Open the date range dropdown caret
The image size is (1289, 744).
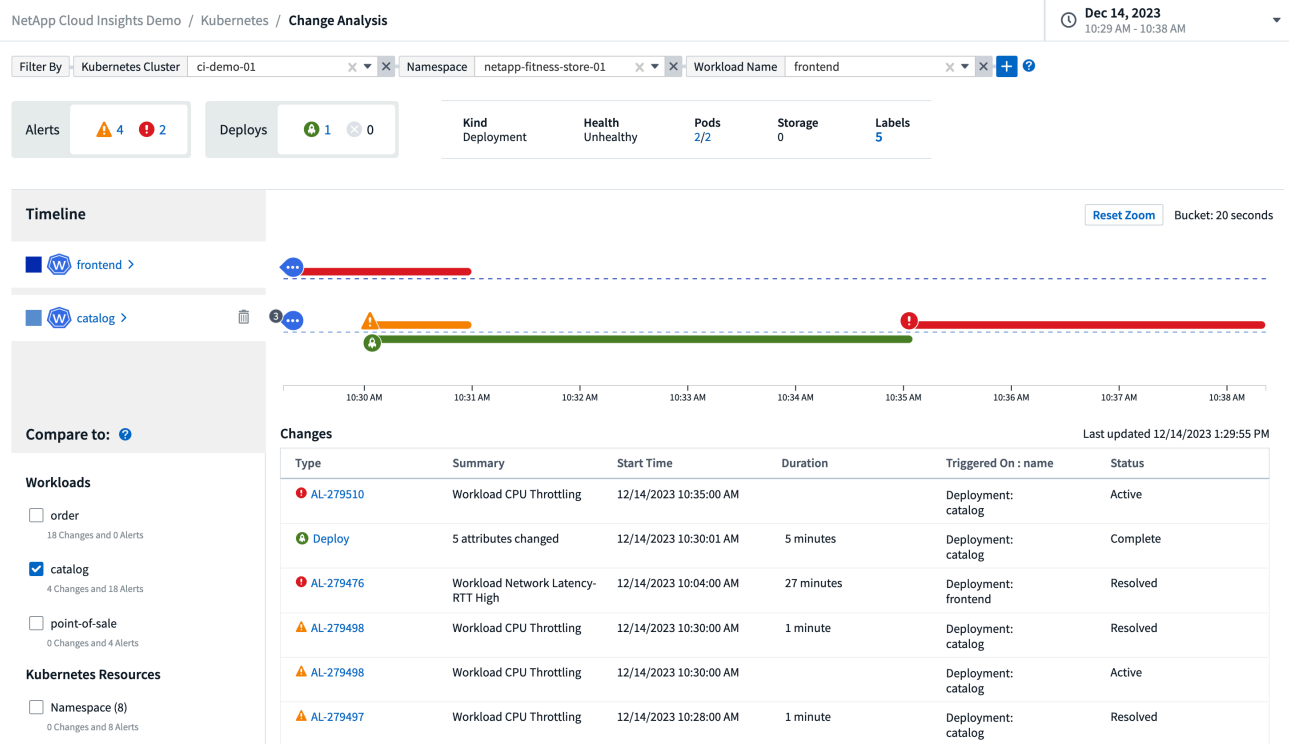[1276, 21]
